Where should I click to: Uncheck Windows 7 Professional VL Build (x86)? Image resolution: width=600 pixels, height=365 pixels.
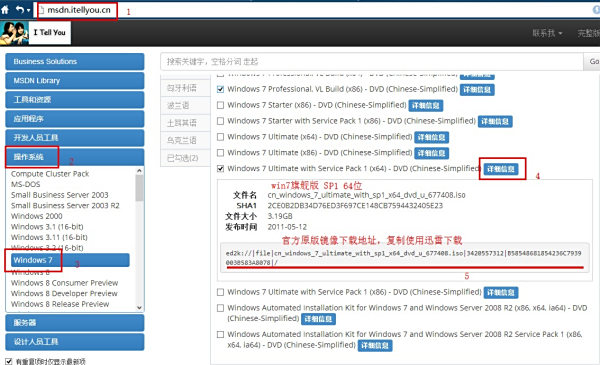pos(220,89)
